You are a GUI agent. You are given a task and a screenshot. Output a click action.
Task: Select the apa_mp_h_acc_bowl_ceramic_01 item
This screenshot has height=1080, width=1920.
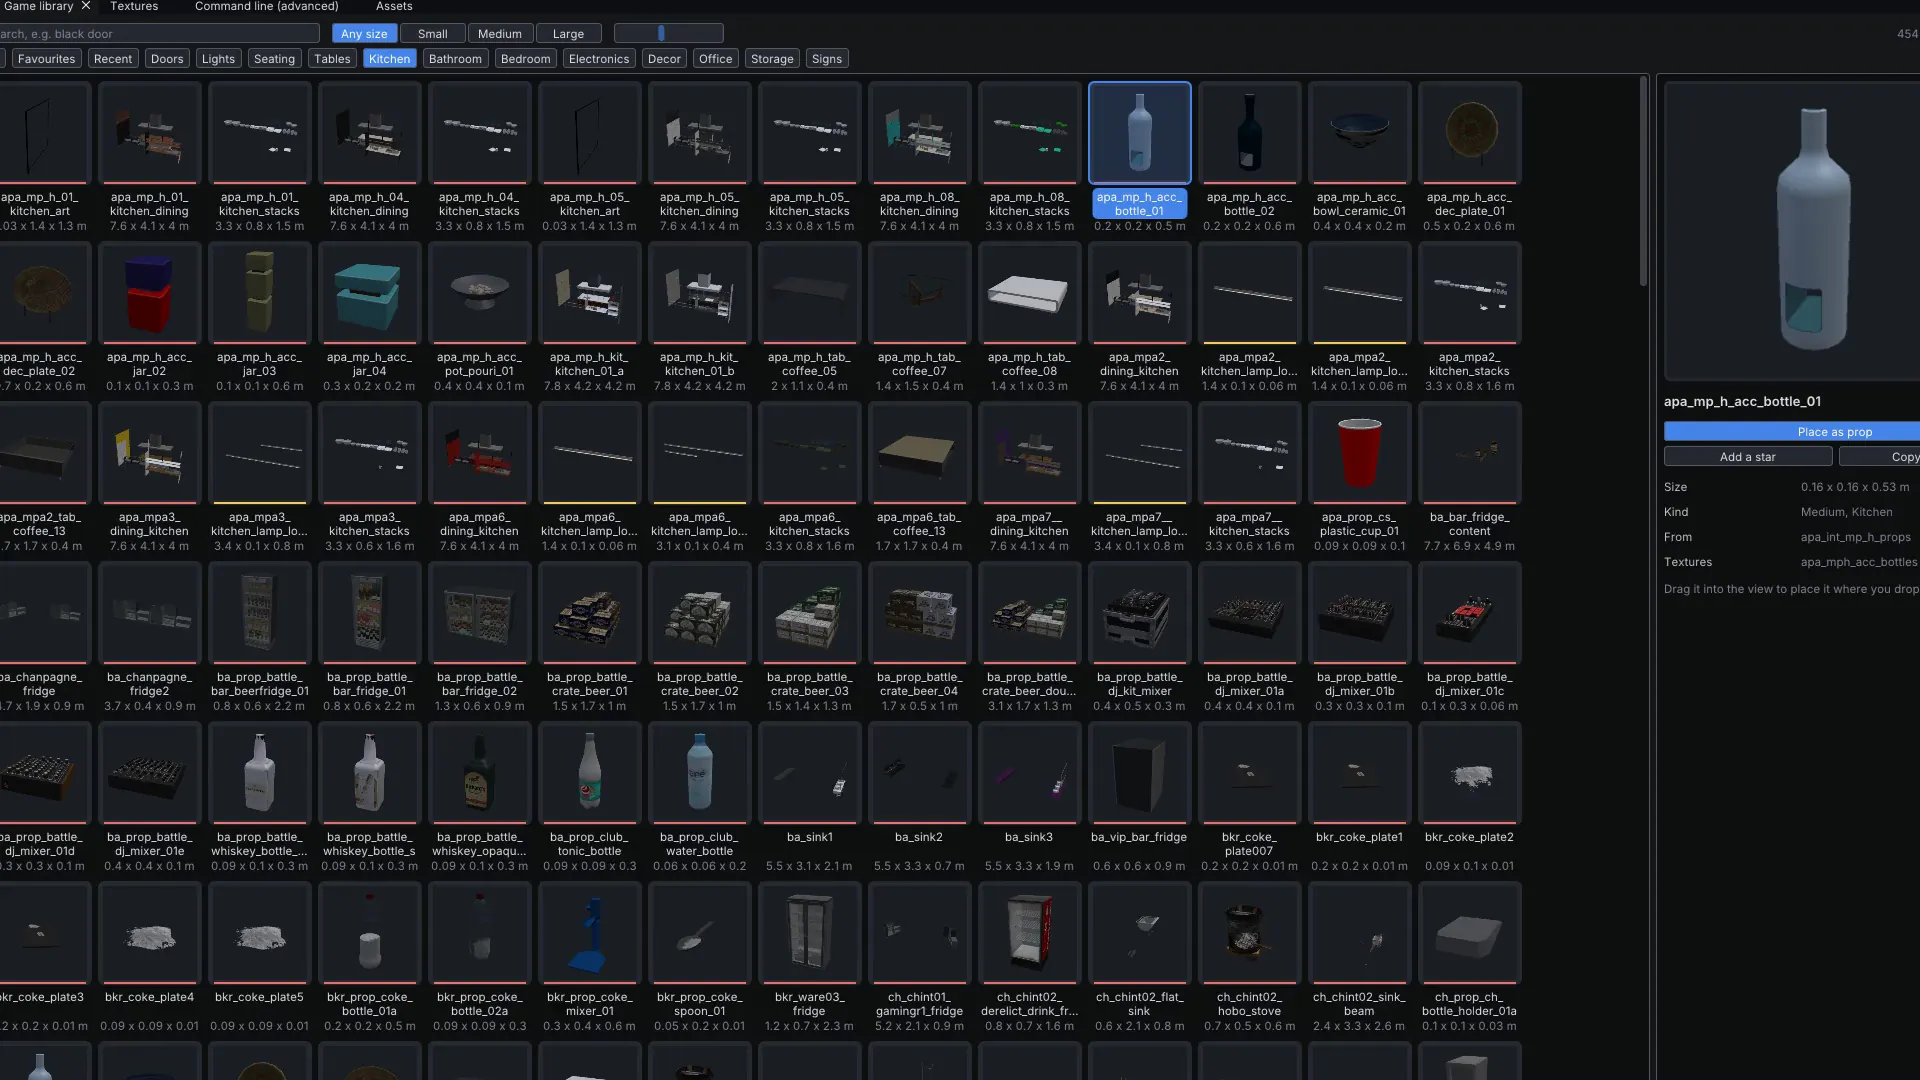coord(1359,133)
